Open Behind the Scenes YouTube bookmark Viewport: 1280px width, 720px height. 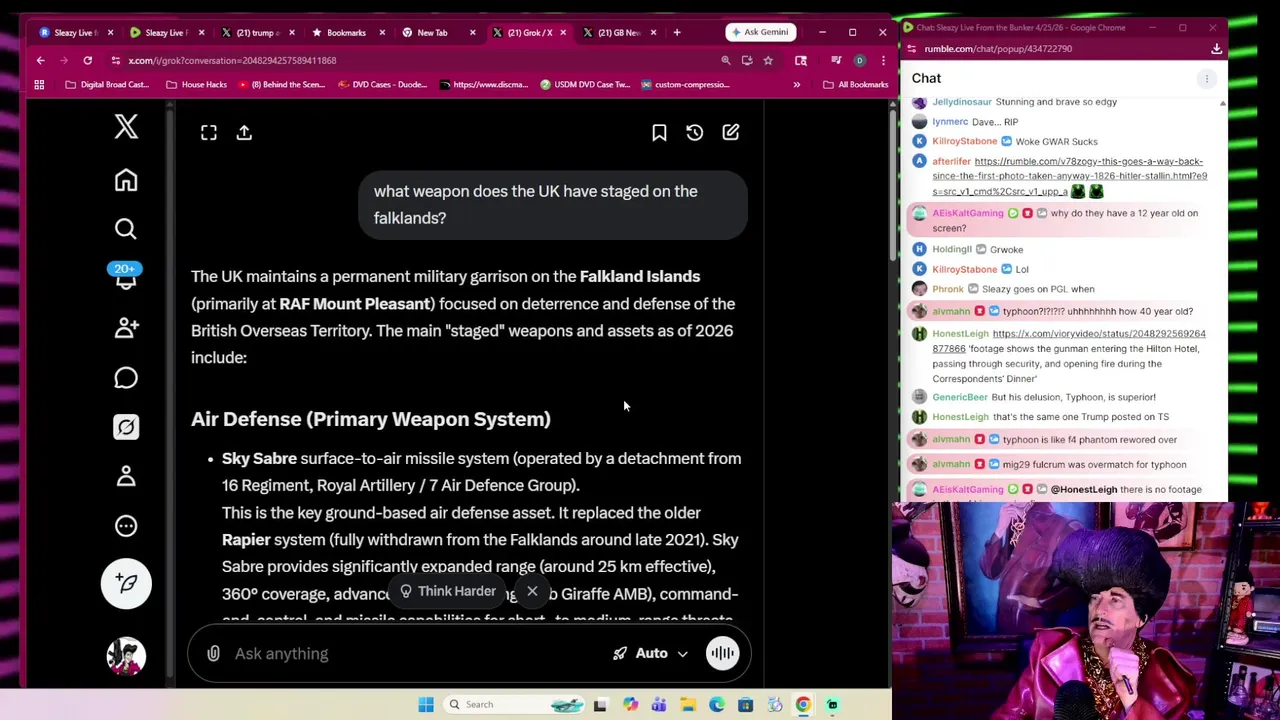(282, 85)
